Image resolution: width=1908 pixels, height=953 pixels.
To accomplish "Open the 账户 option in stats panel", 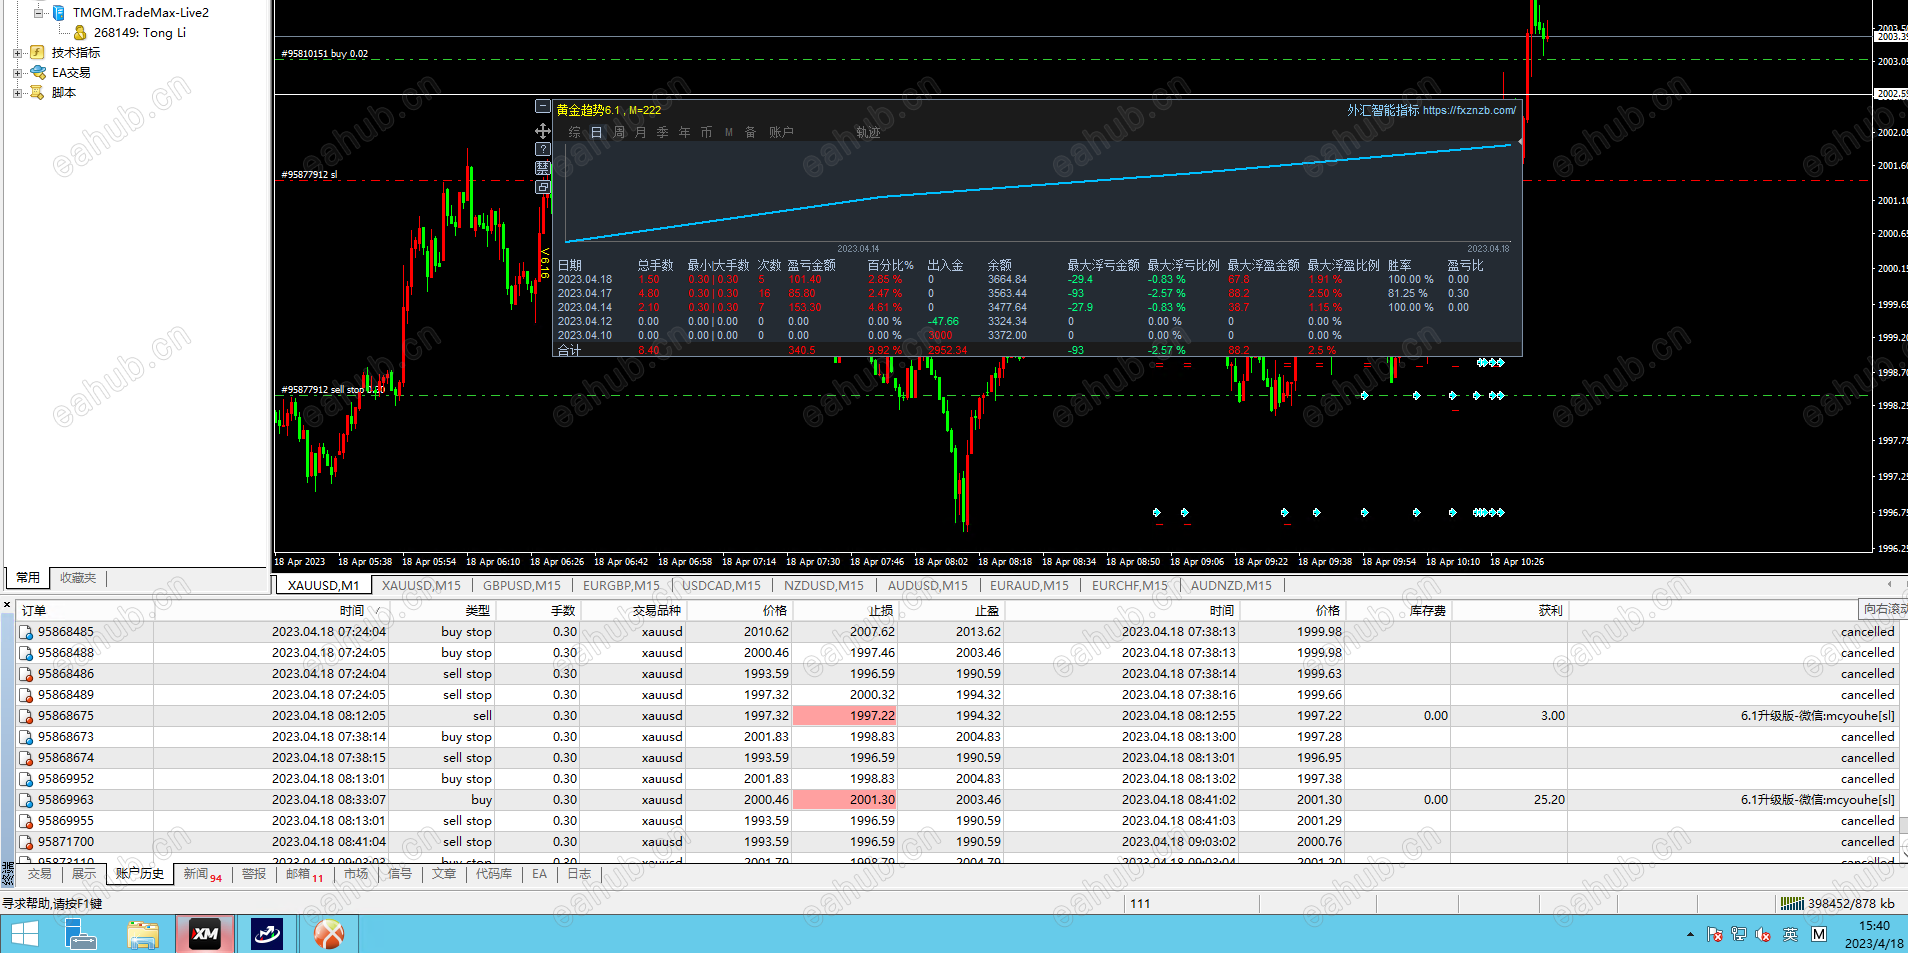I will click(781, 132).
